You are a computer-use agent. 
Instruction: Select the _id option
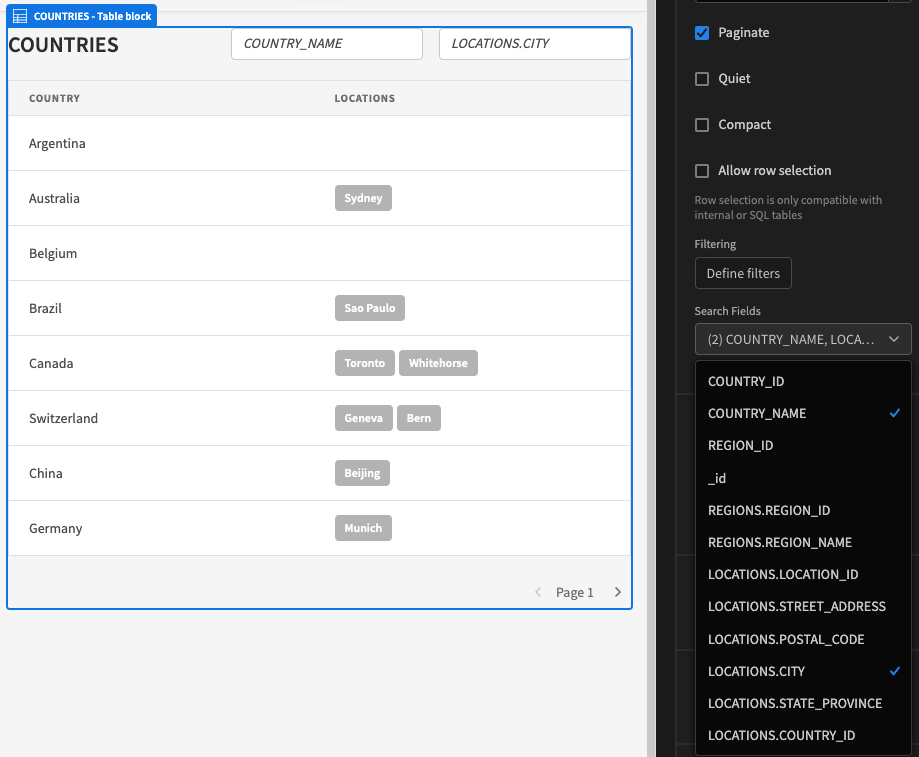[x=803, y=478]
